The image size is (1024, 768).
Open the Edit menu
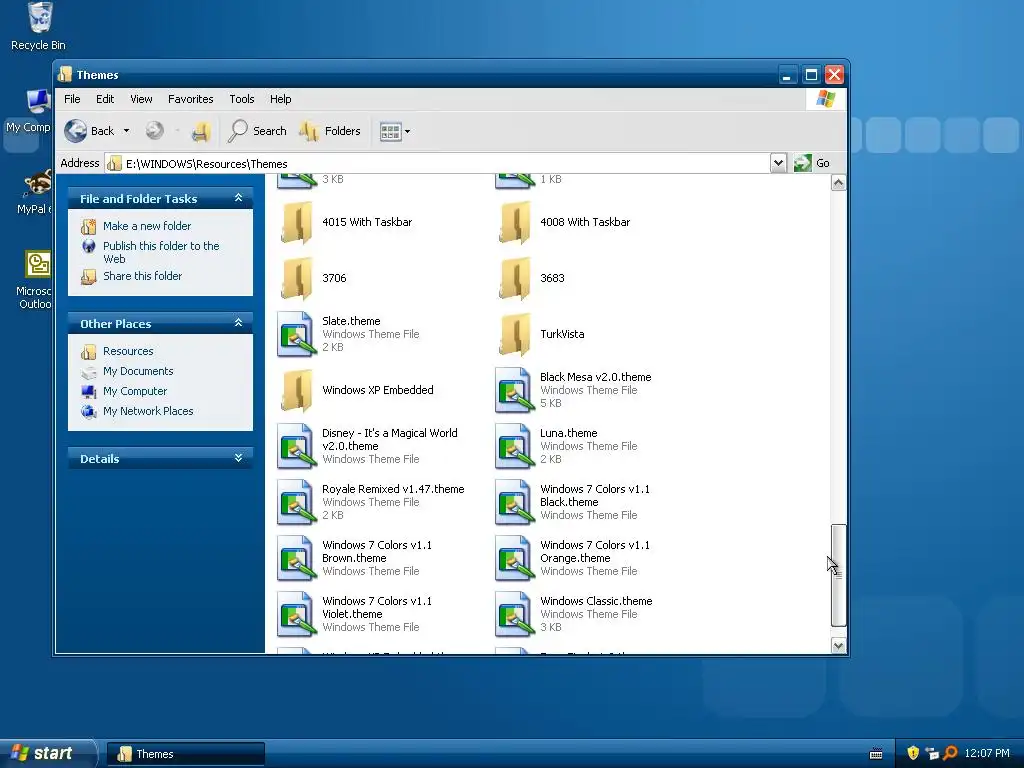pos(105,99)
